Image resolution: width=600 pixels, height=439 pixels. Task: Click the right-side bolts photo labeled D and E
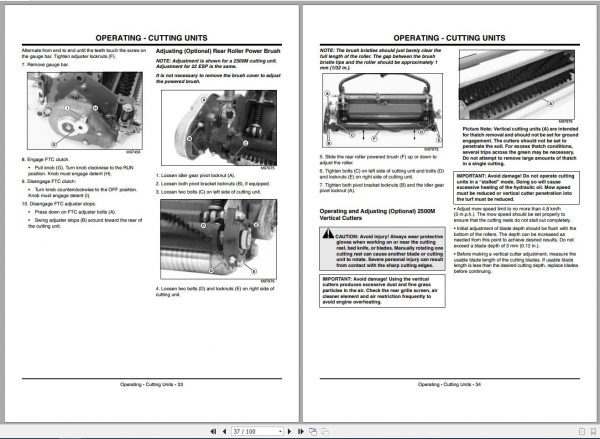point(218,239)
